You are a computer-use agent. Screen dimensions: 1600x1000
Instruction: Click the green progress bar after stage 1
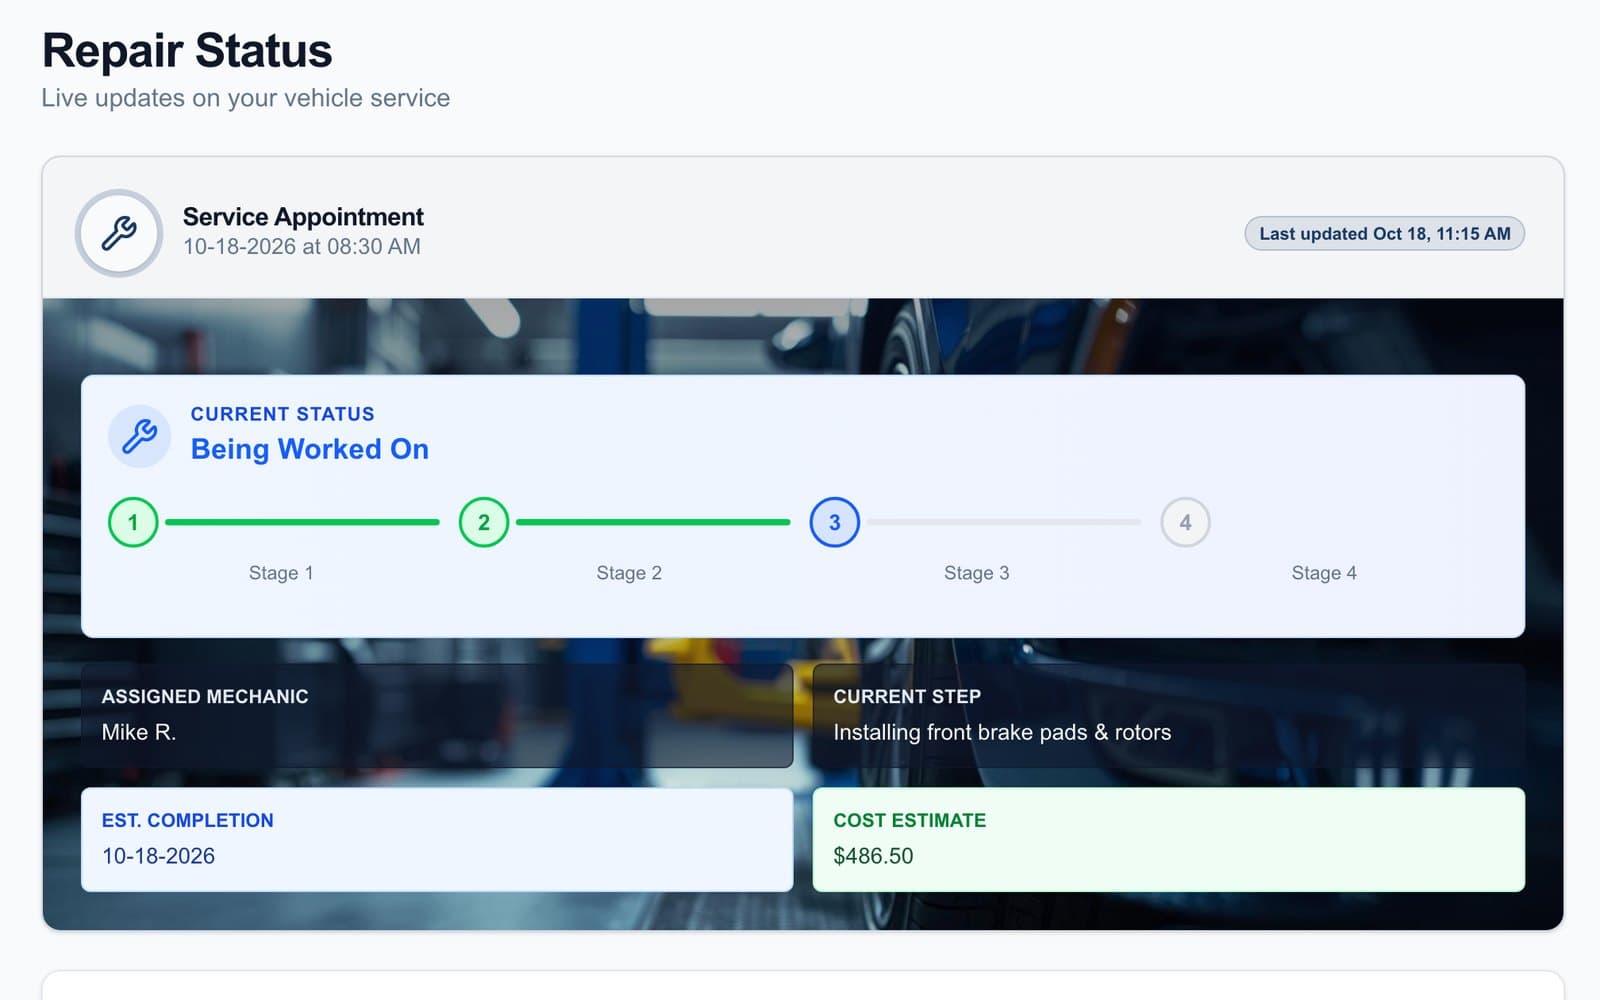coord(302,522)
